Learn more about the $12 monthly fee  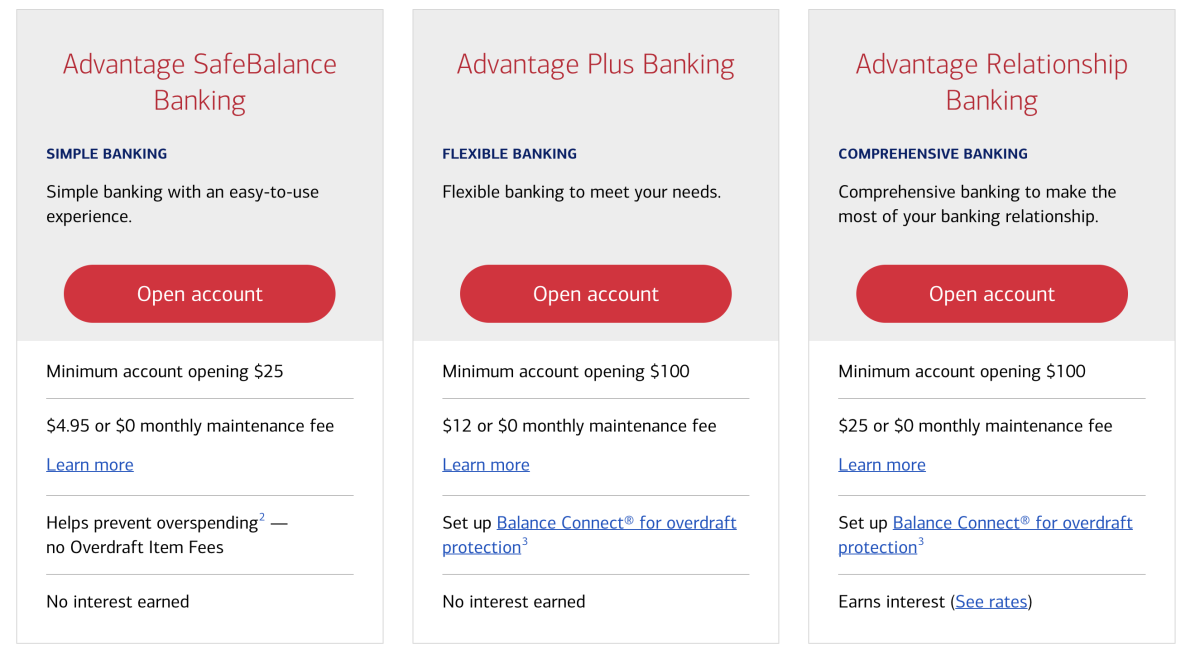pos(486,465)
